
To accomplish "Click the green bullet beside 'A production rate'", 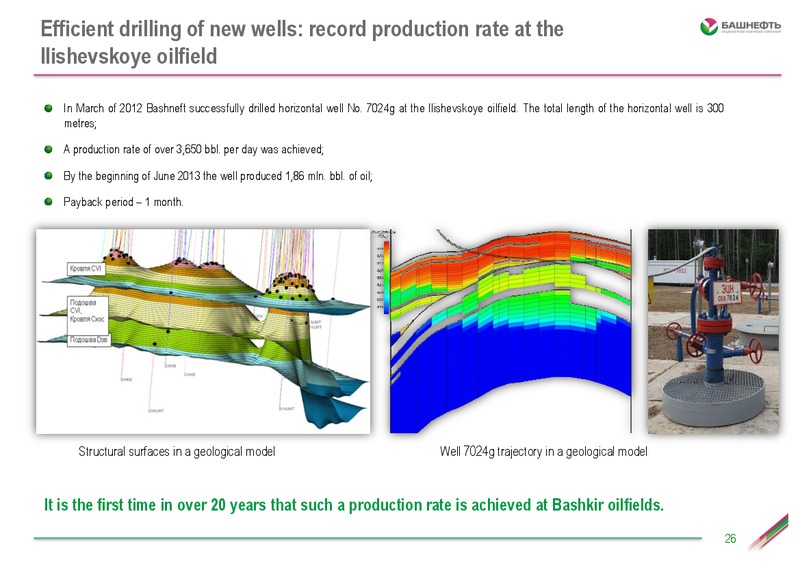I will [48, 150].
